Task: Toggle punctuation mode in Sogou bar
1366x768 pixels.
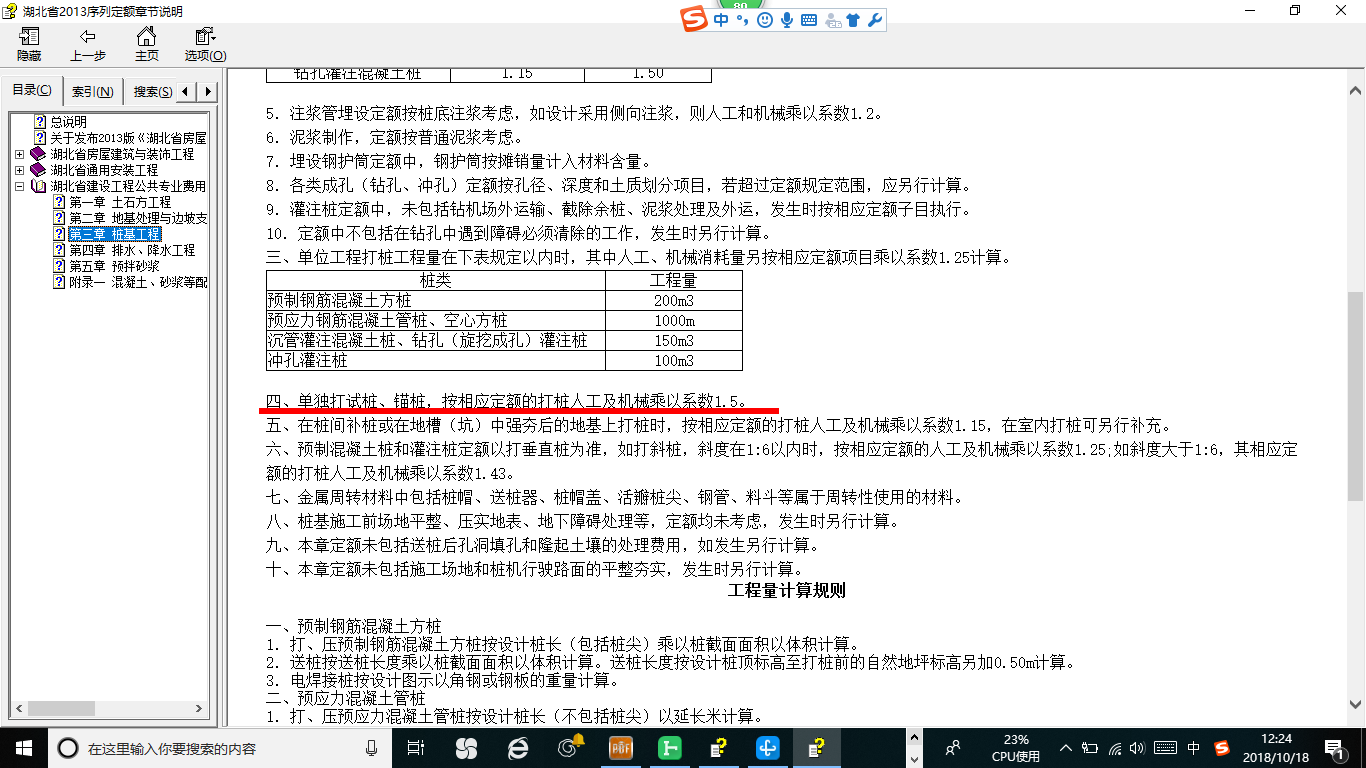Action: (x=743, y=20)
